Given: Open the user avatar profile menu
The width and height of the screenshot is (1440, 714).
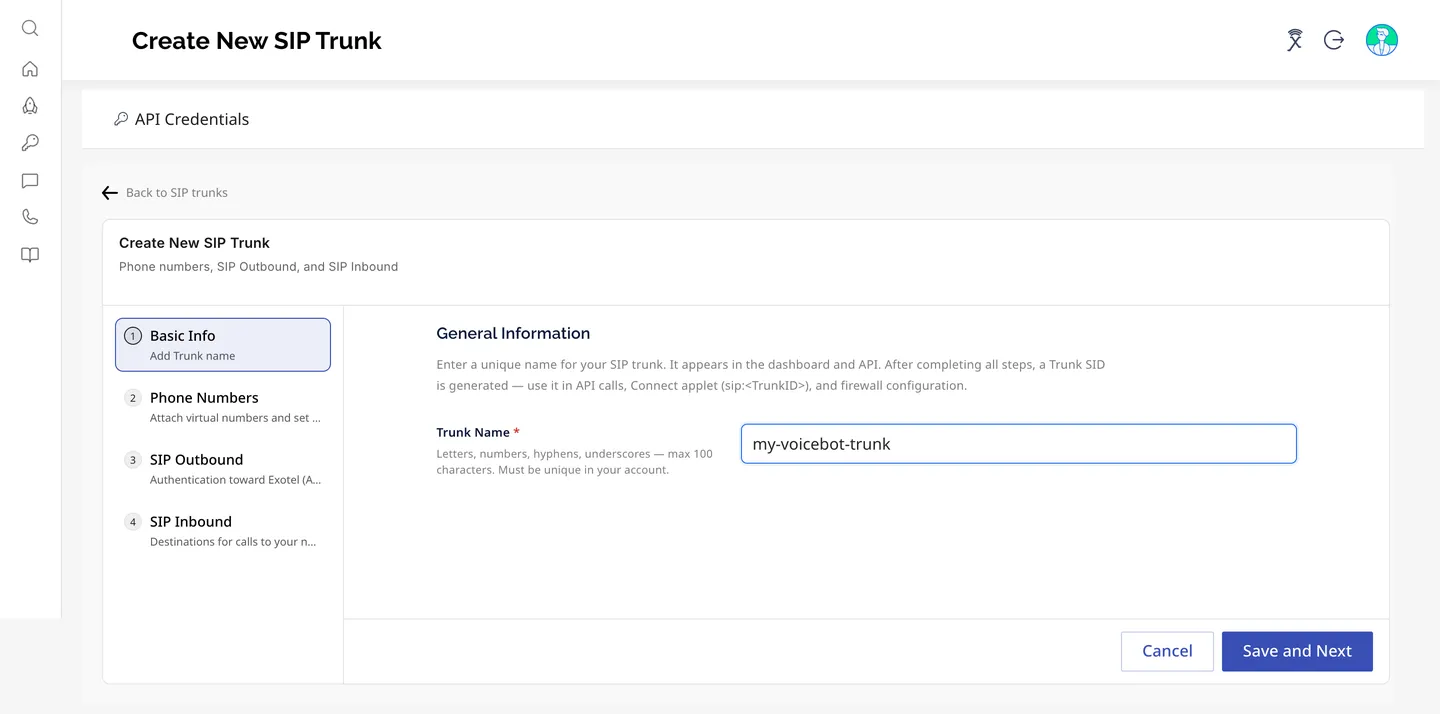Looking at the screenshot, I should (1382, 40).
